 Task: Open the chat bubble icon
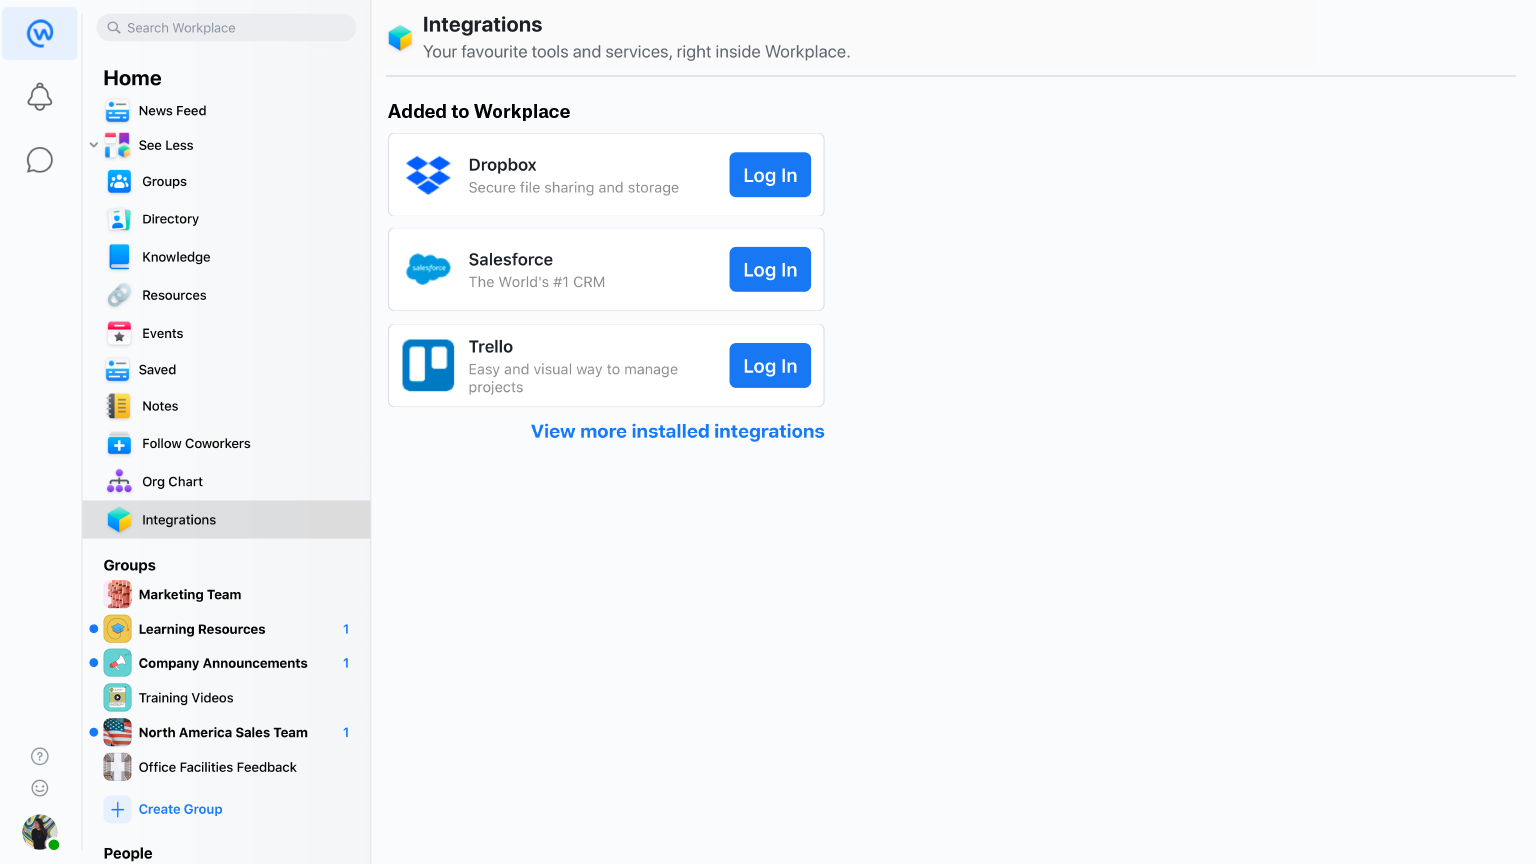[40, 160]
